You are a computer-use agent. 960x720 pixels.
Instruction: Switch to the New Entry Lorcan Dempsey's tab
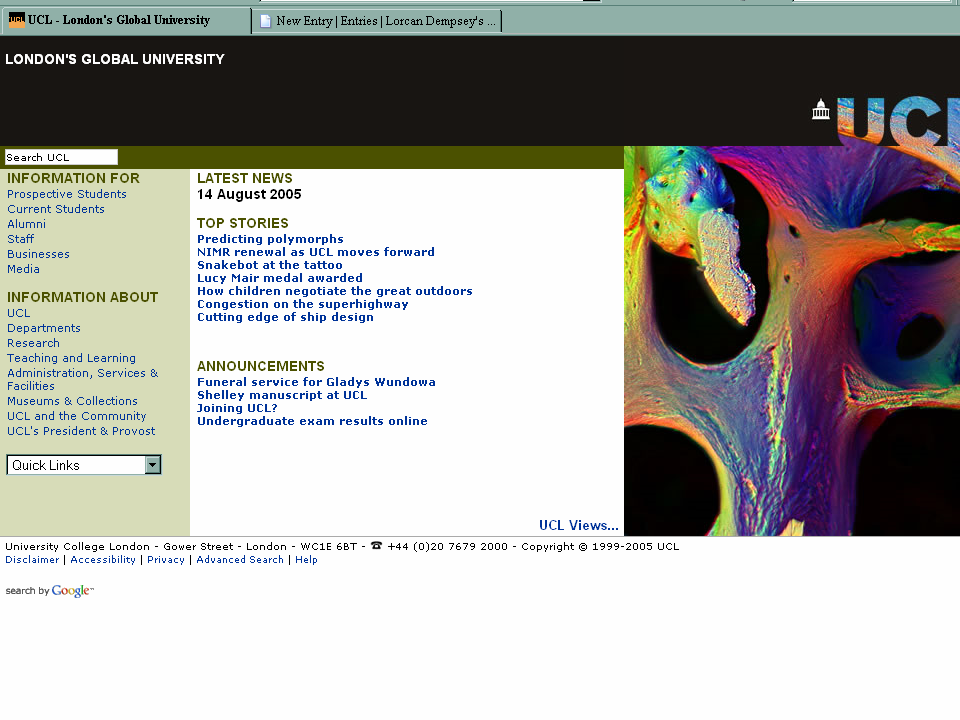[377, 21]
